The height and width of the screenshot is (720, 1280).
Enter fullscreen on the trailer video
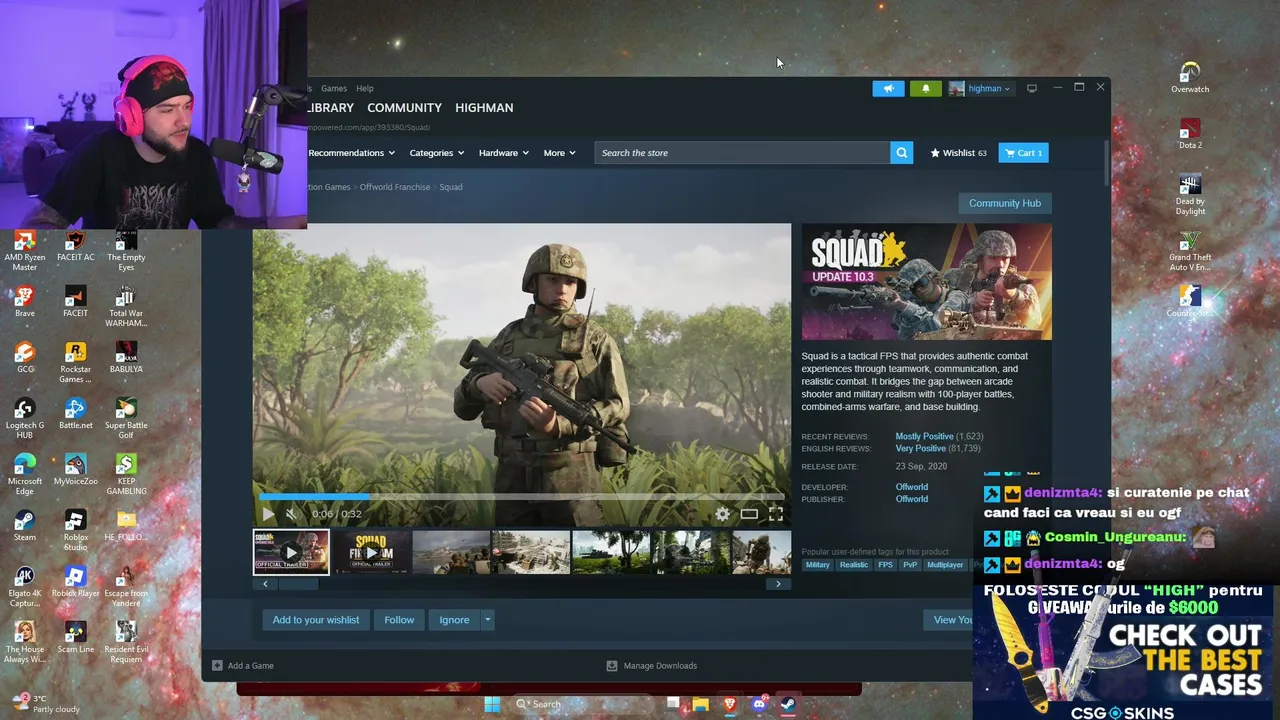[775, 514]
